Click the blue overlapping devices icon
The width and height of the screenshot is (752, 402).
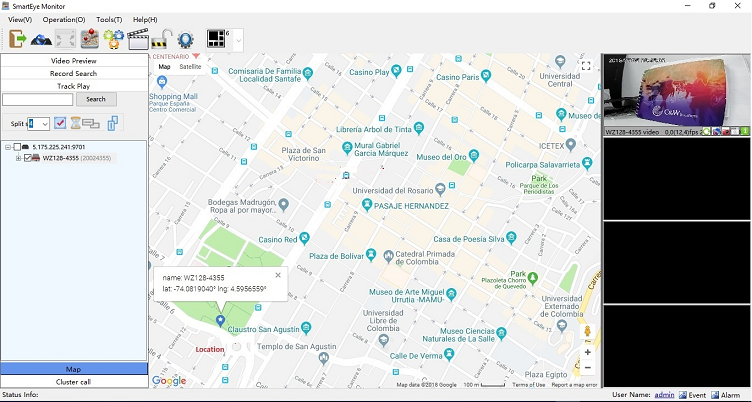113,123
